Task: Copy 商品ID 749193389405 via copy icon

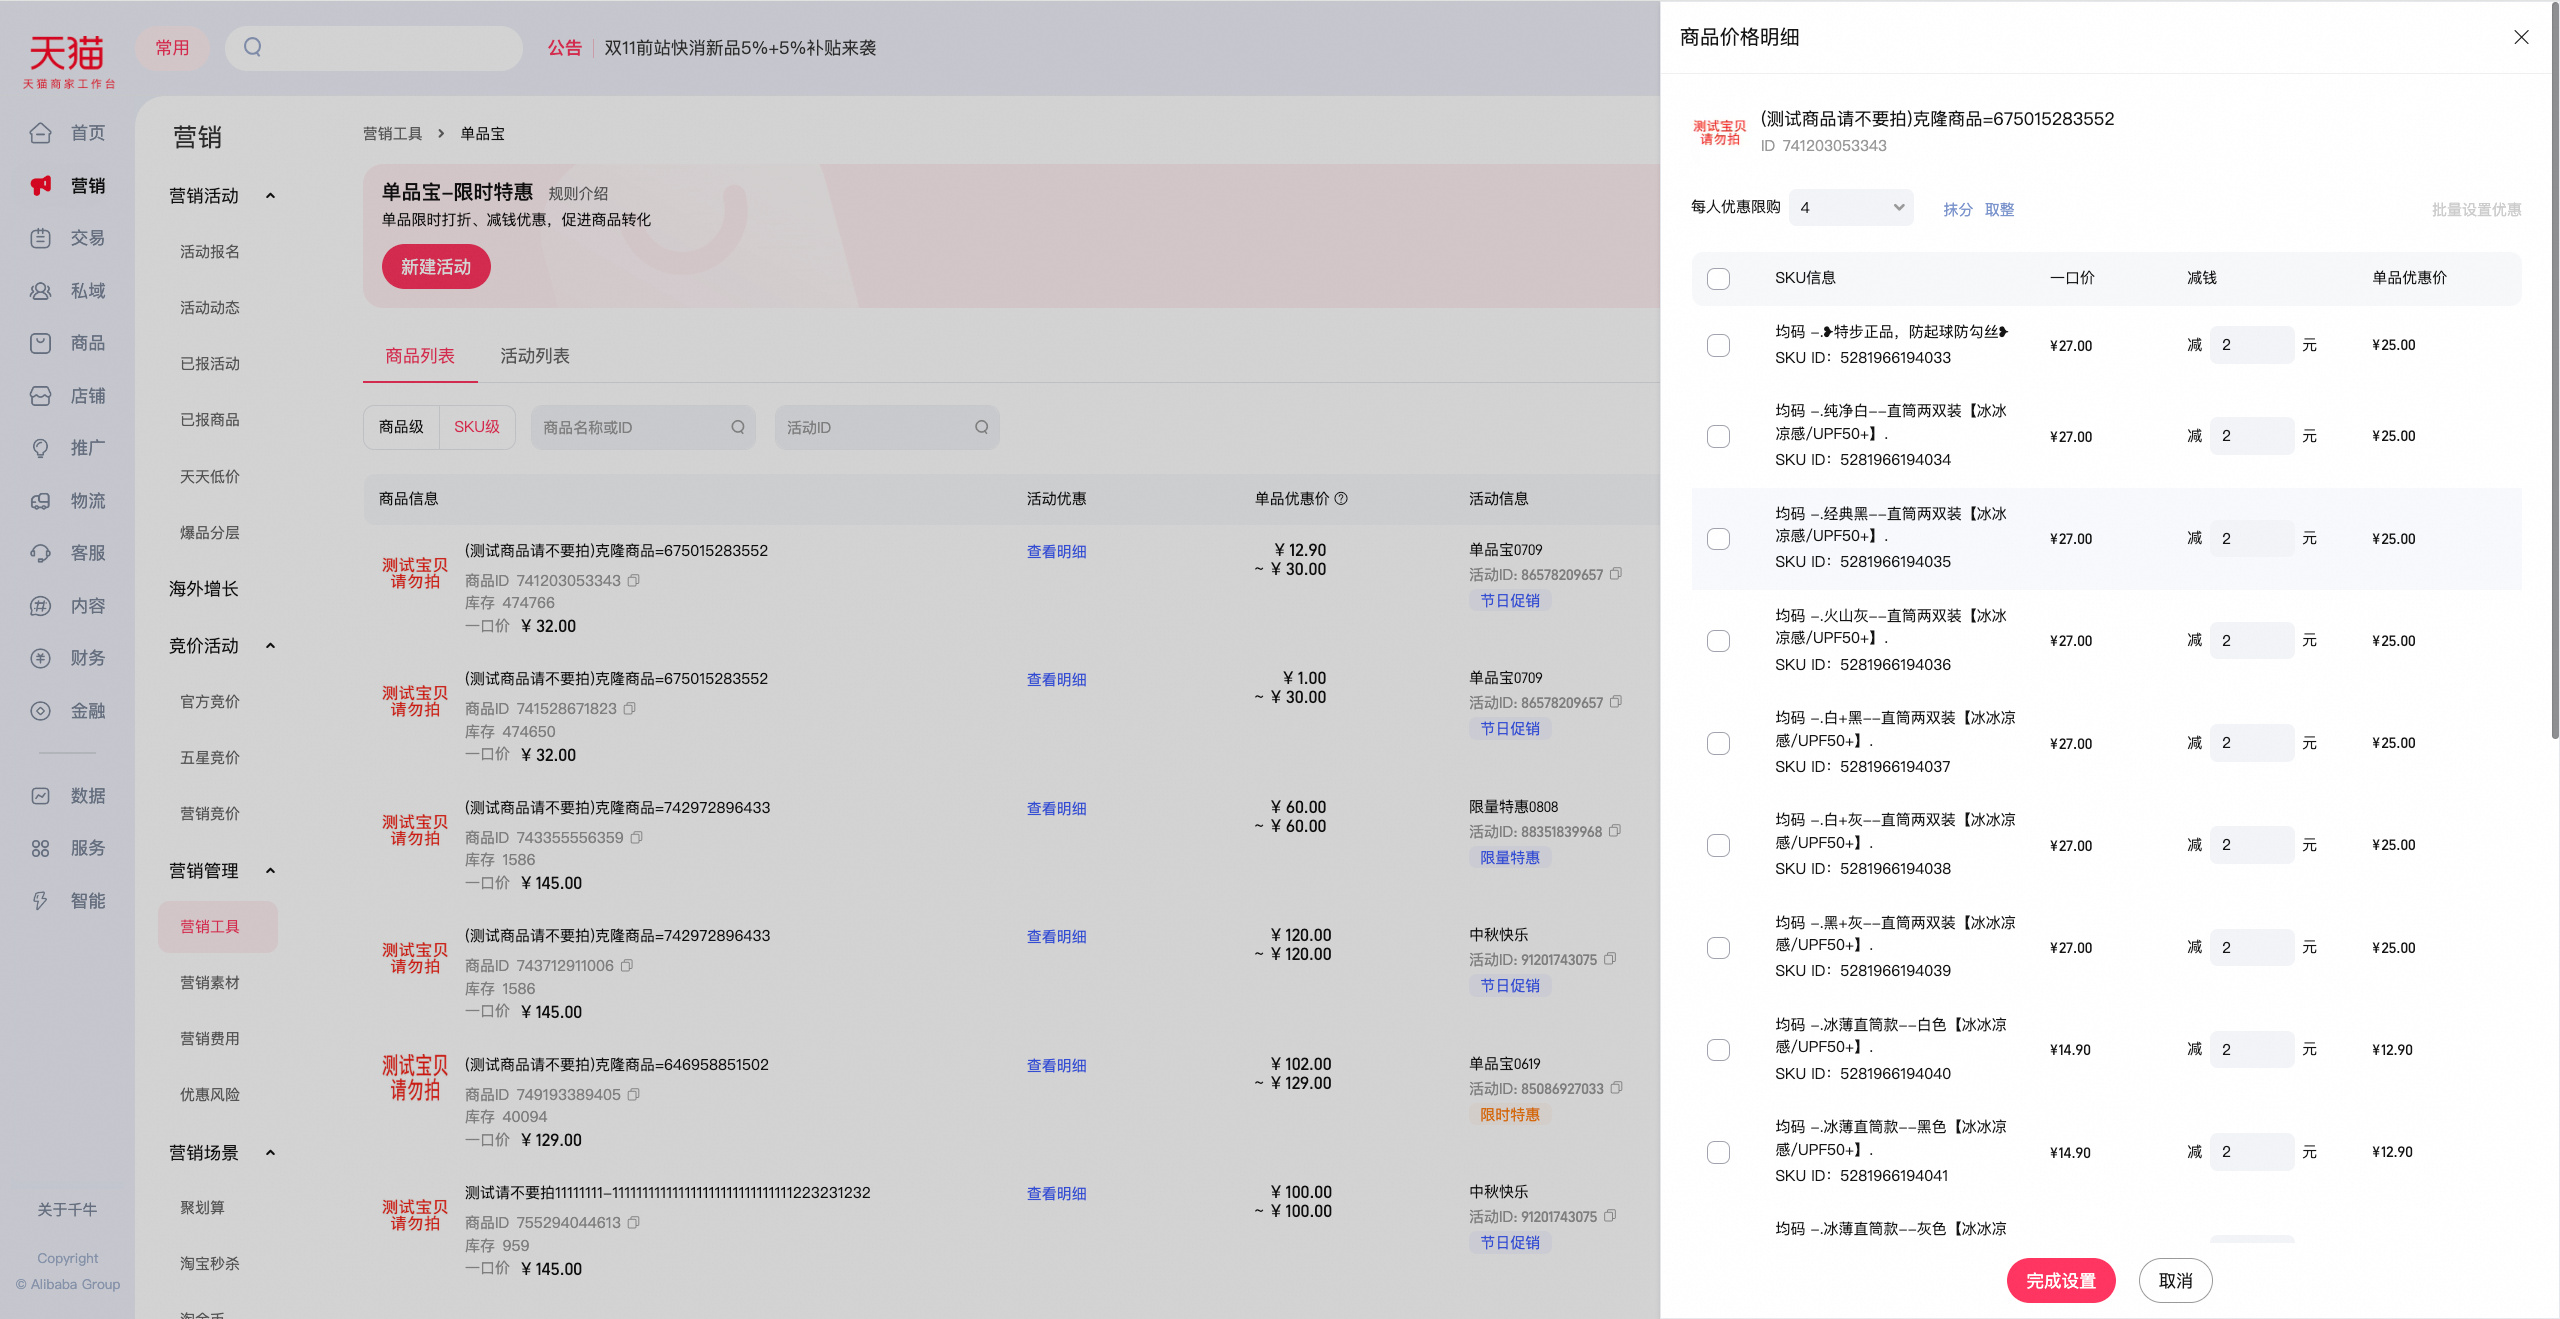Action: [633, 1094]
